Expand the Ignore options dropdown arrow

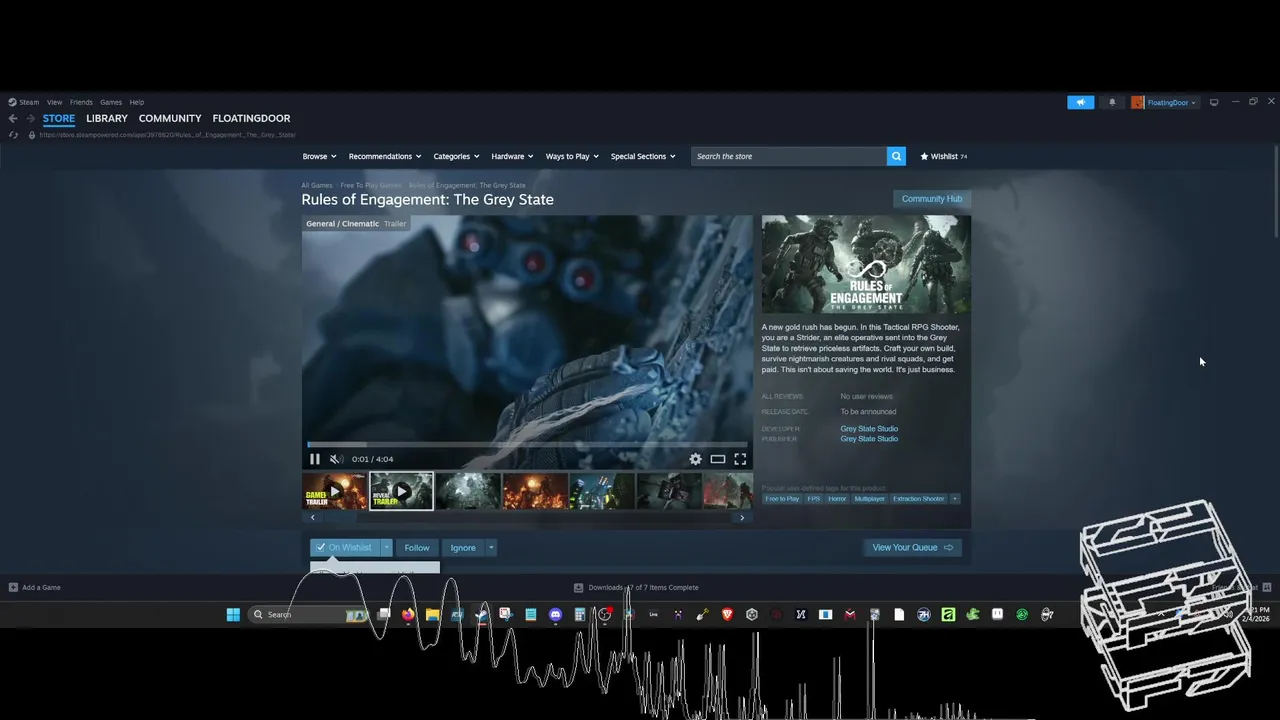click(x=491, y=547)
